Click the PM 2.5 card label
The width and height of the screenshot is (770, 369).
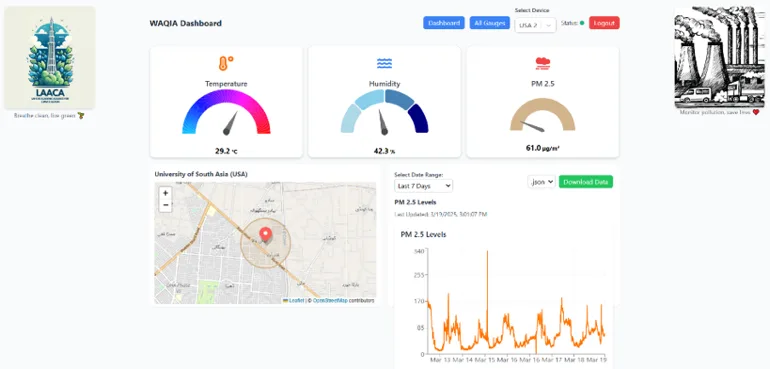point(543,84)
